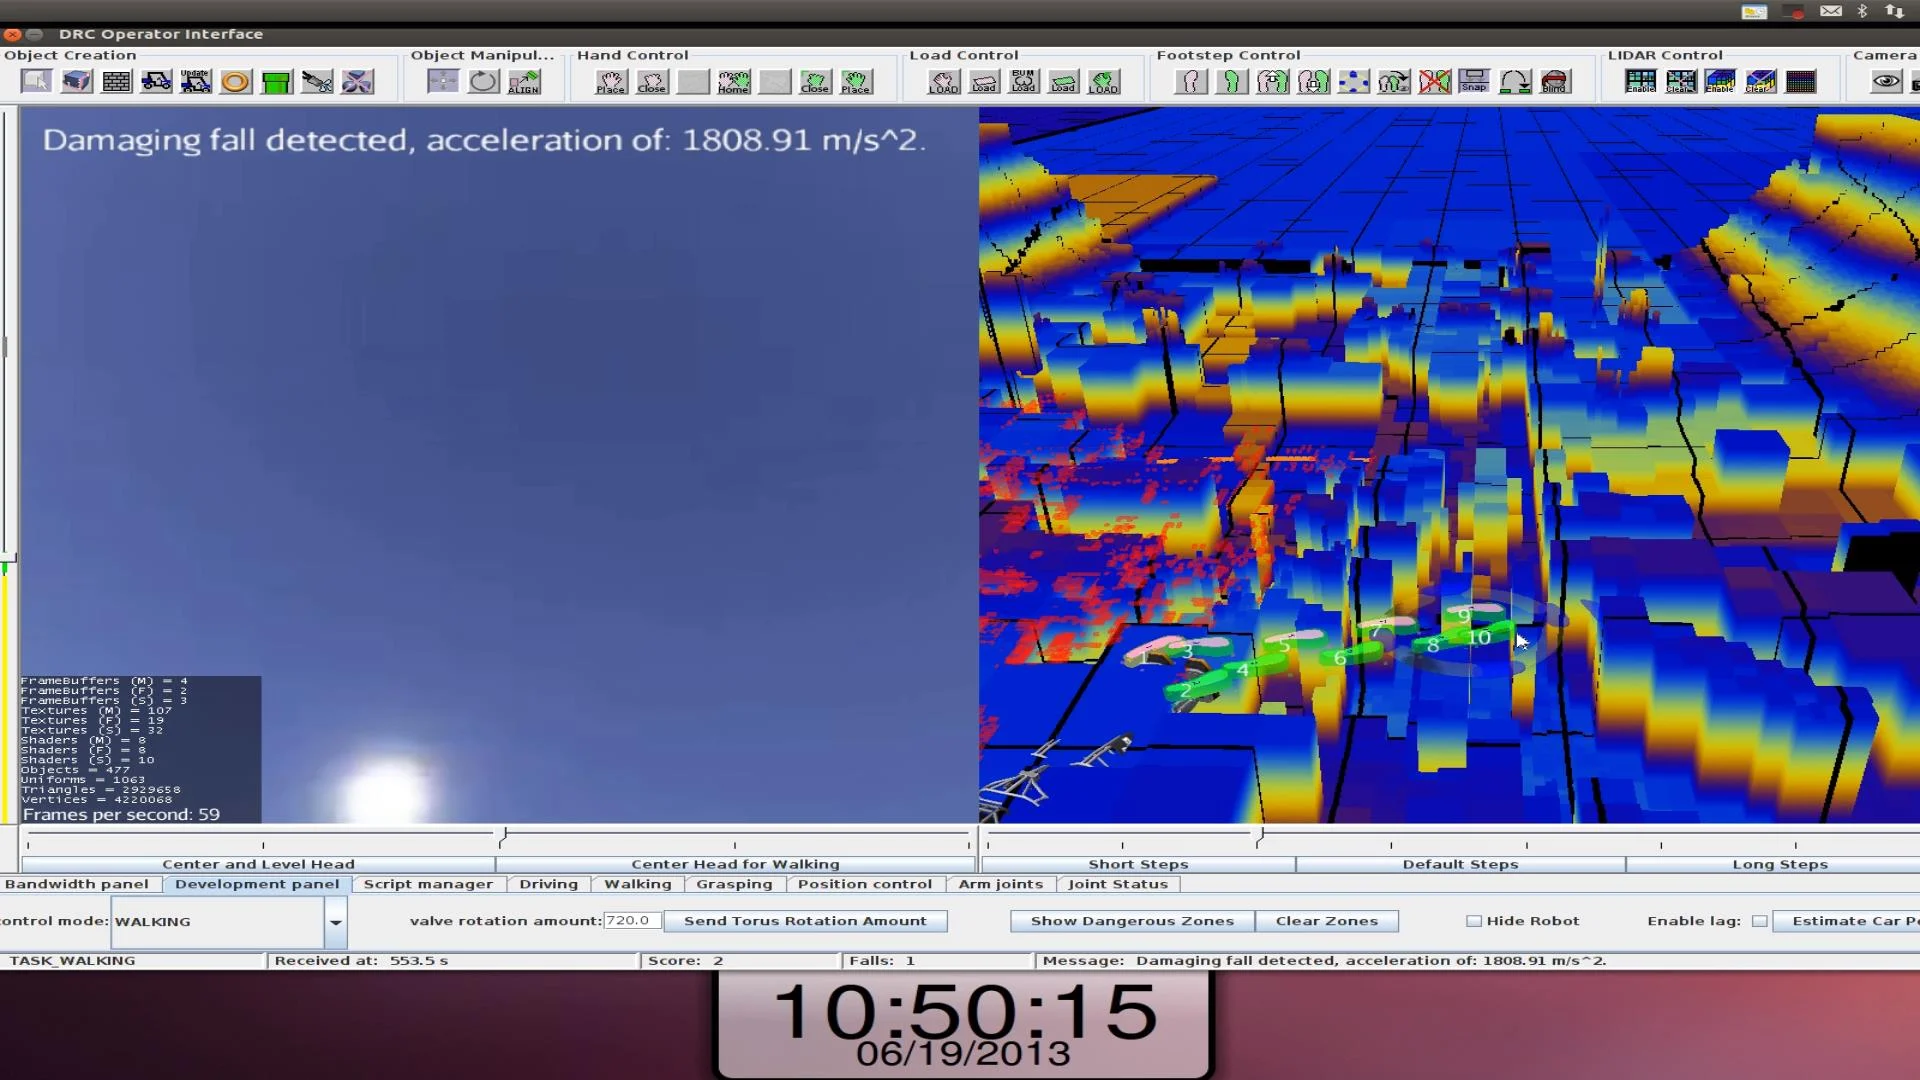This screenshot has width=1920, height=1080.
Task: Enable the lag checkbox
Action: (x=1759, y=921)
